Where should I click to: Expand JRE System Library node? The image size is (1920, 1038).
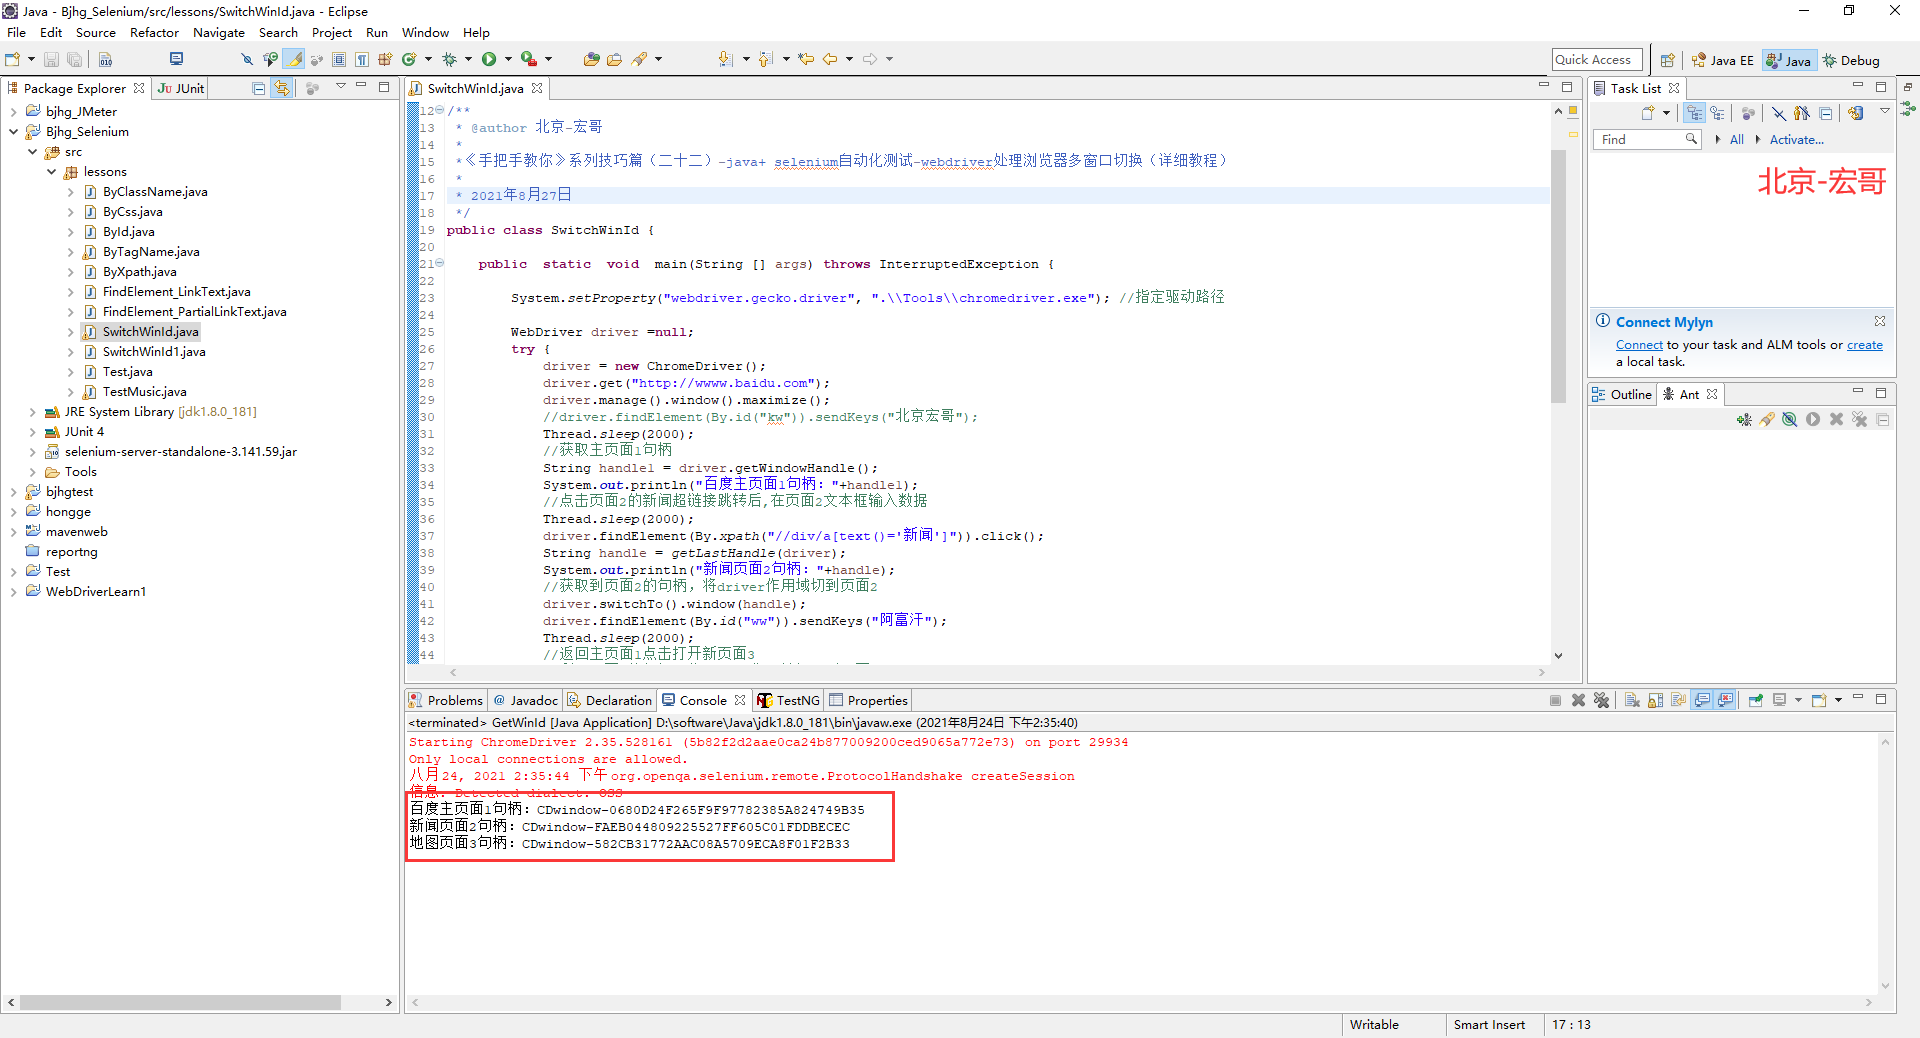click(33, 412)
